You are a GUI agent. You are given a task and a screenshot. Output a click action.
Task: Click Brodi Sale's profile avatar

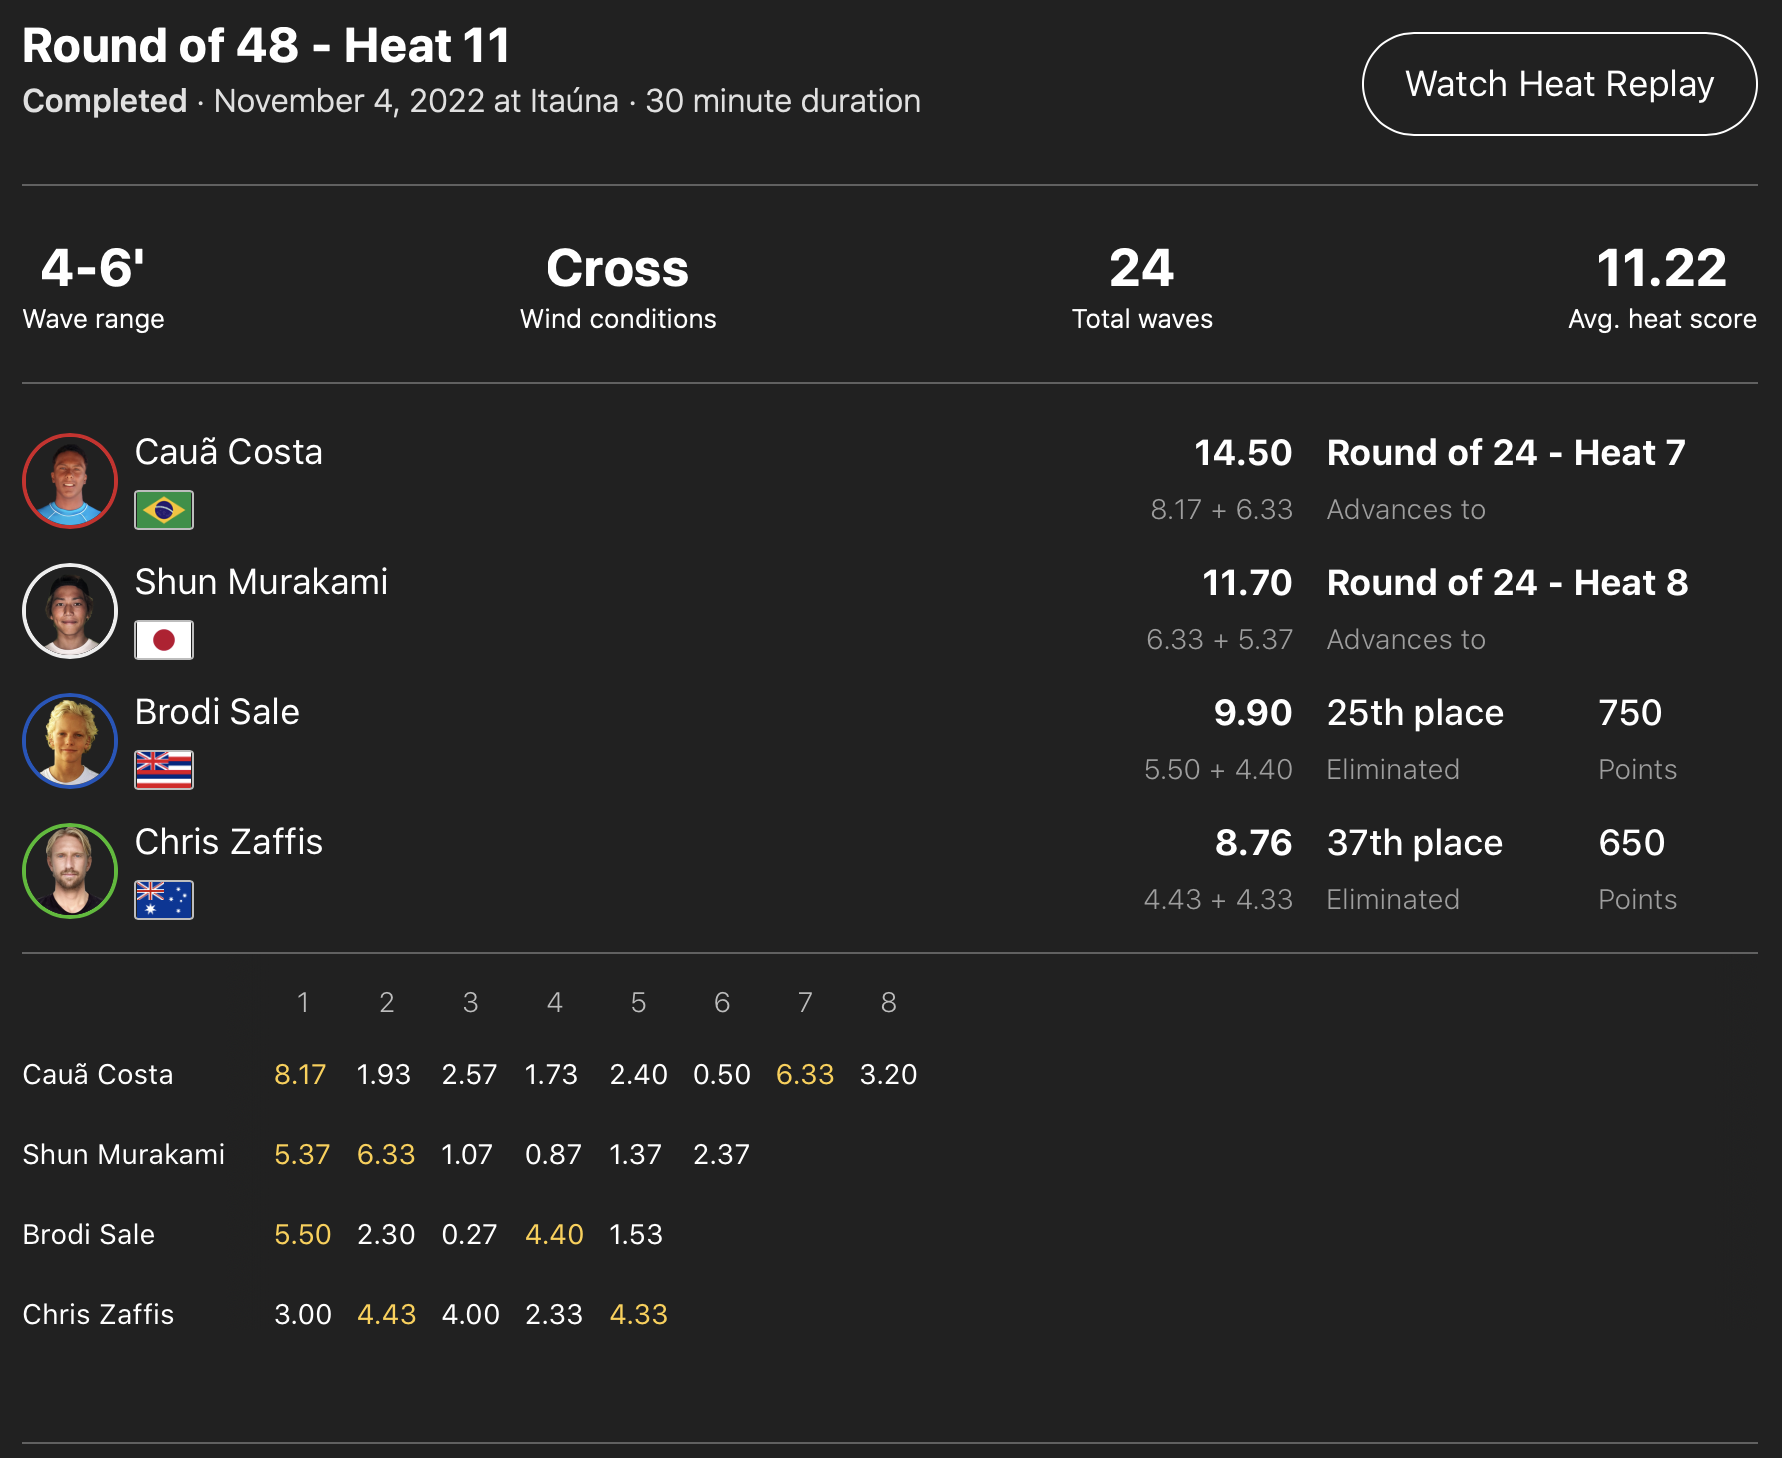[x=70, y=741]
